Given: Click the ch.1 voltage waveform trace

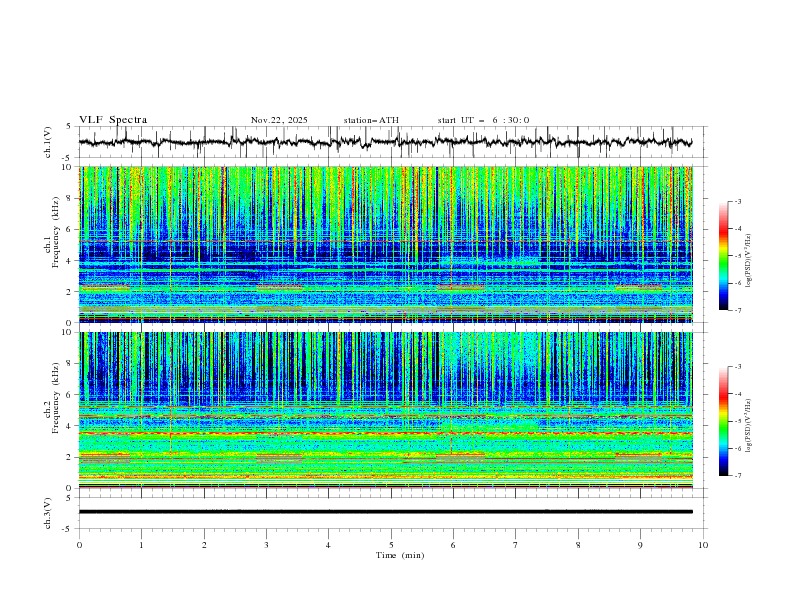Looking at the screenshot, I should (385, 142).
